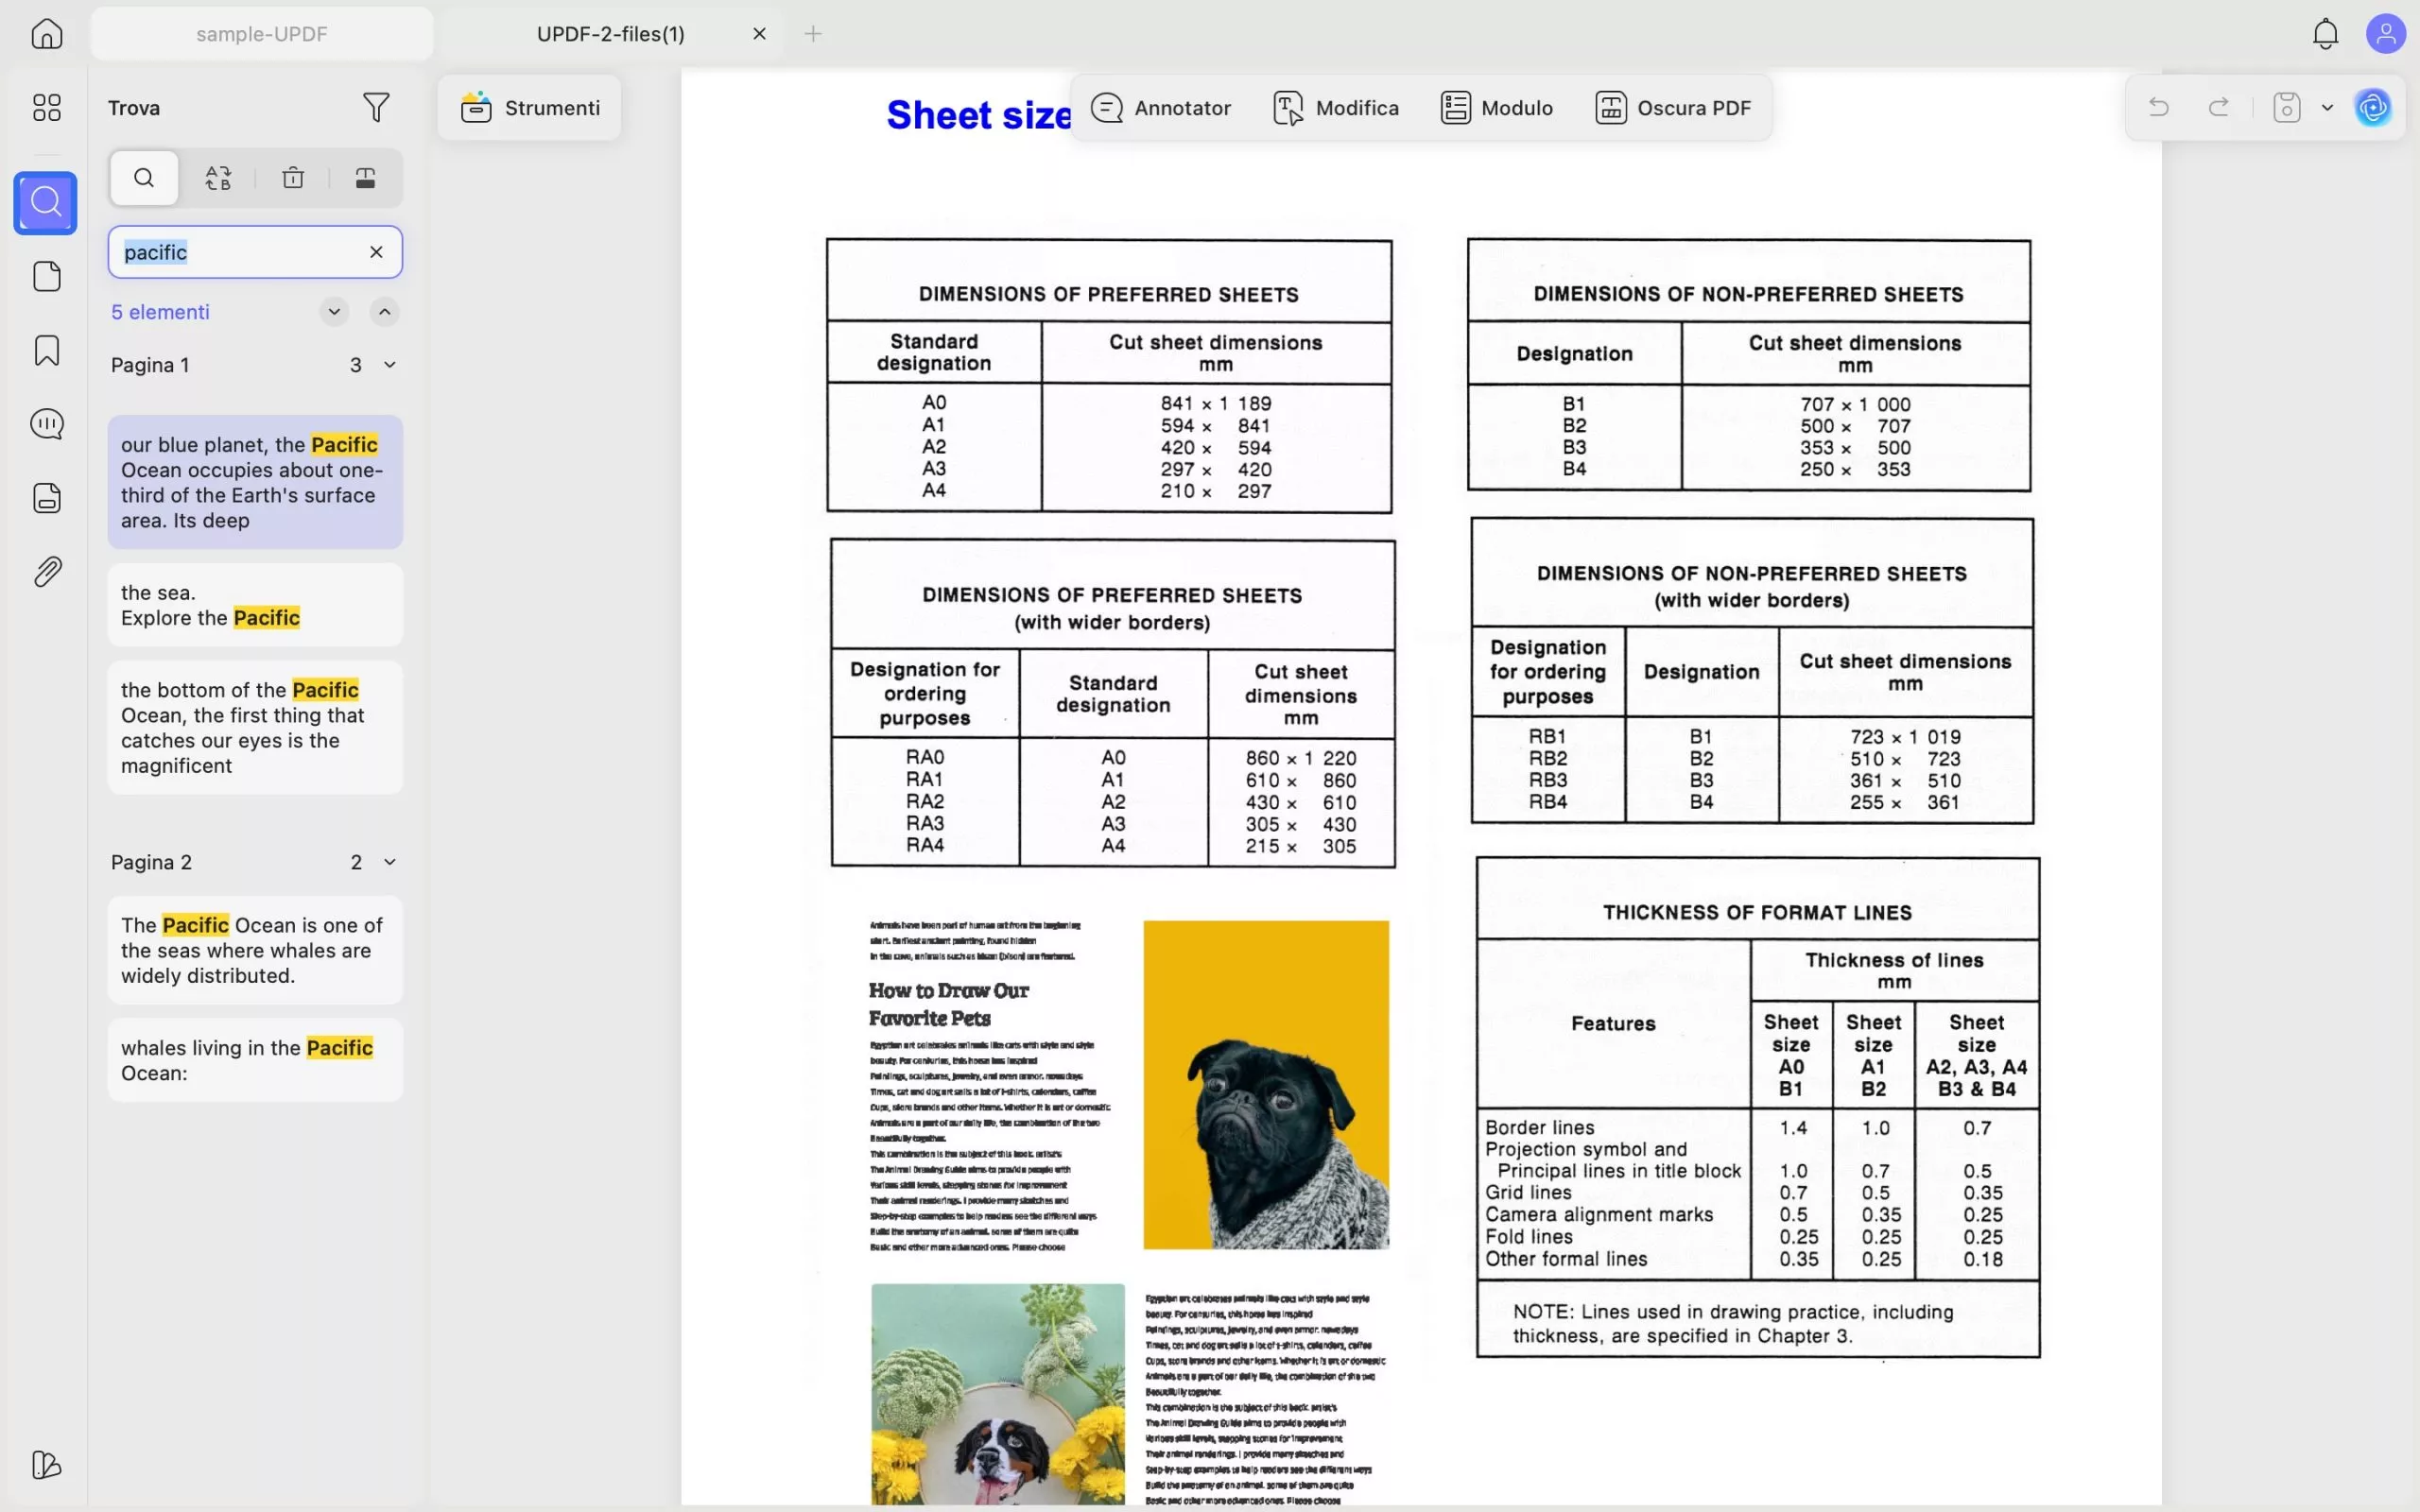Viewport: 2420px width, 1512px height.
Task: Switch to the sample-UPDF tab
Action: click(262, 34)
